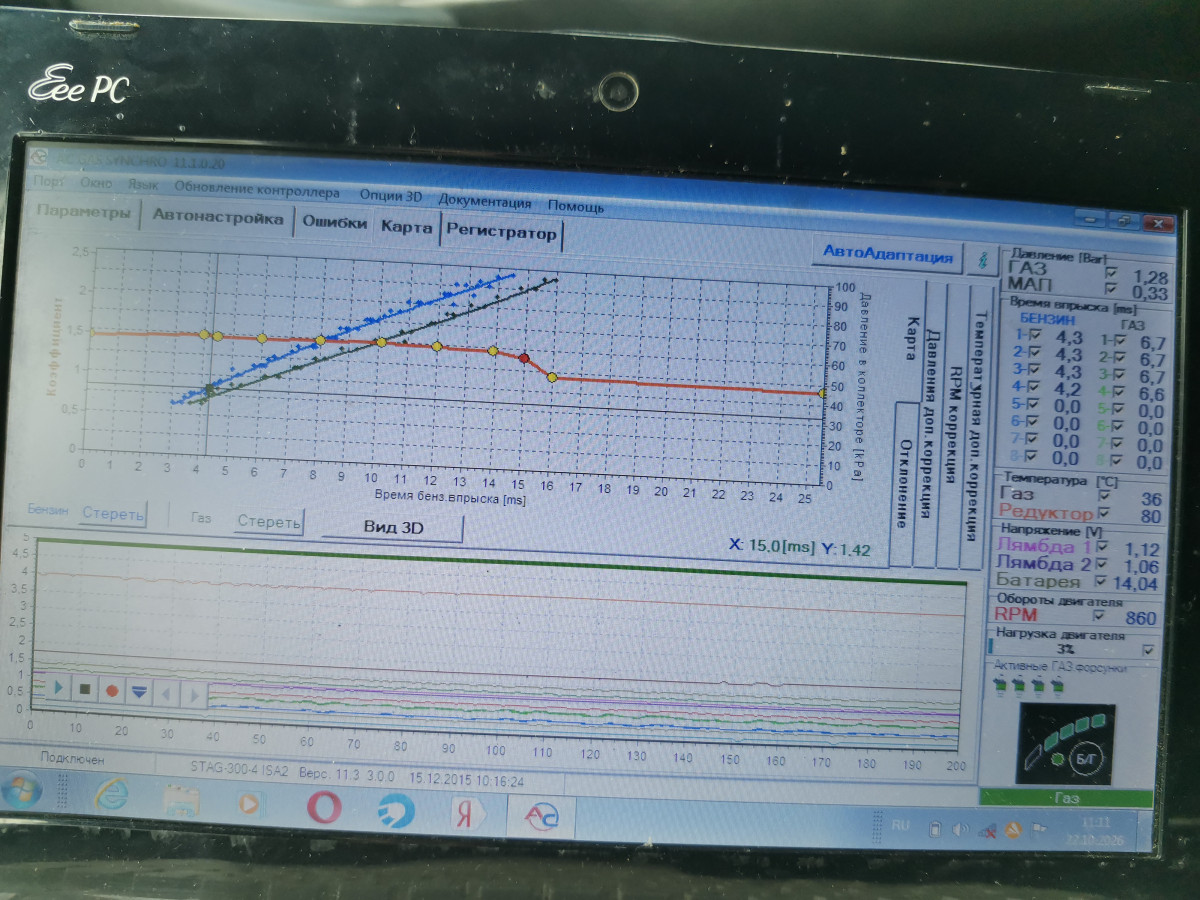Open Windows Media Player from the taskbar

click(x=249, y=802)
